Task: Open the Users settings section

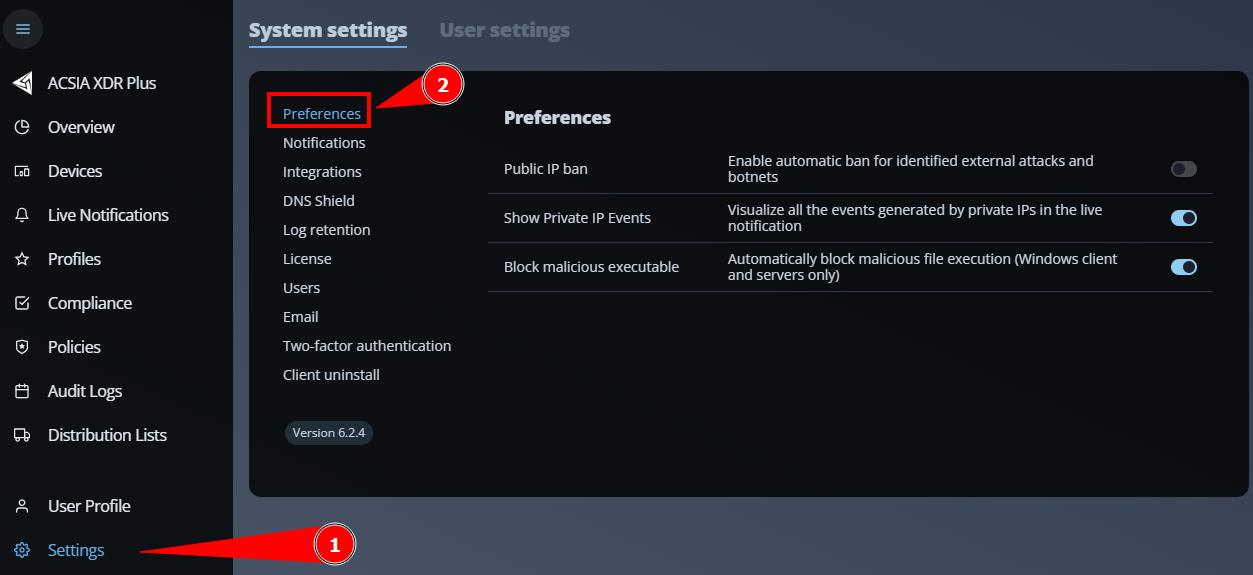Action: tap(302, 288)
